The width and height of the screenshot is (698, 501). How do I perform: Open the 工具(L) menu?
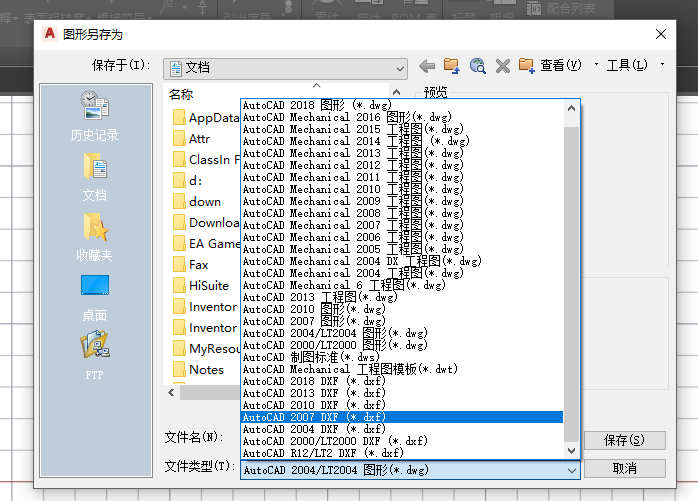pyautogui.click(x=627, y=65)
